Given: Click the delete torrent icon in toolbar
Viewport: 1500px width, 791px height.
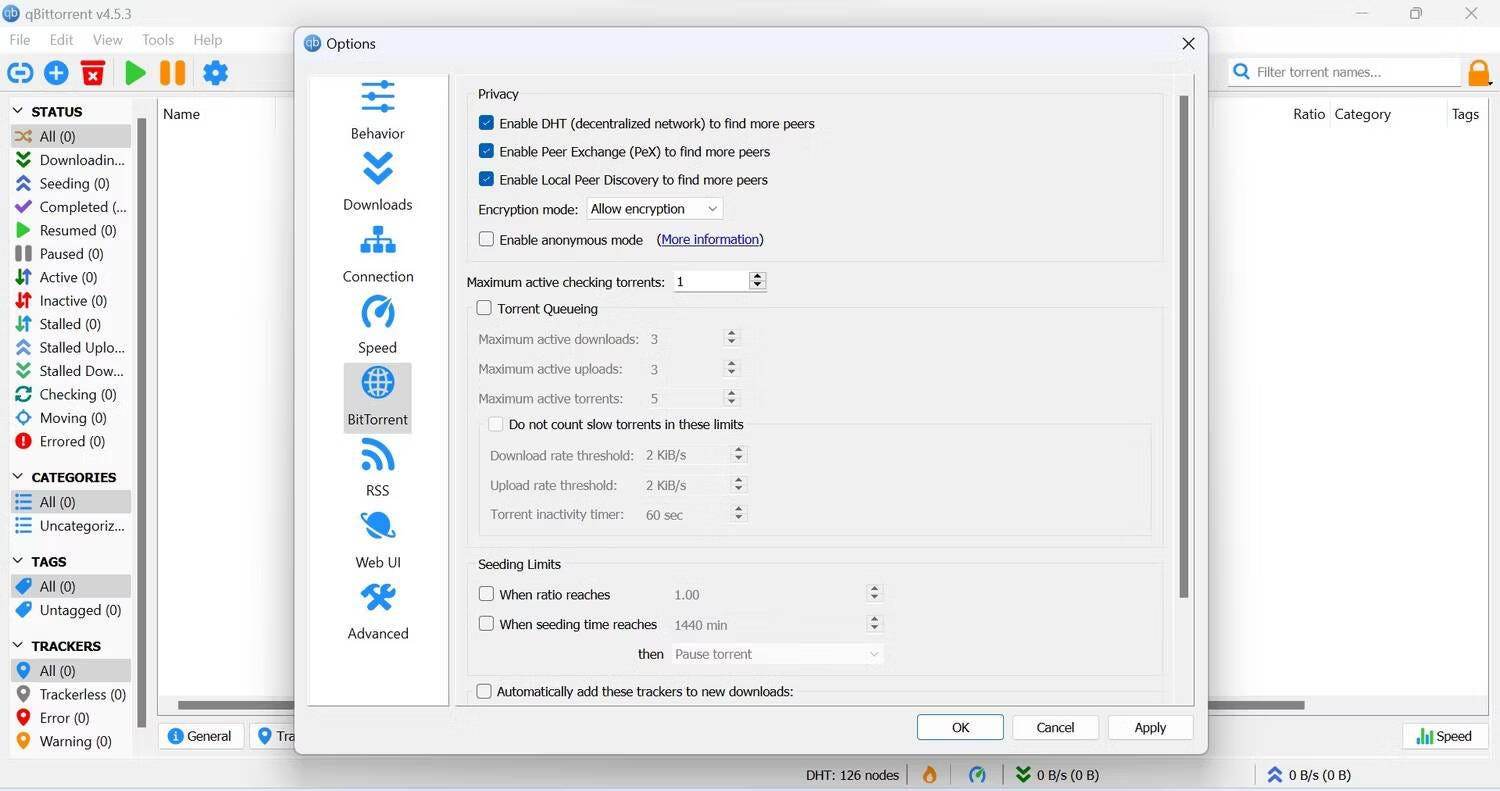Looking at the screenshot, I should (x=92, y=72).
